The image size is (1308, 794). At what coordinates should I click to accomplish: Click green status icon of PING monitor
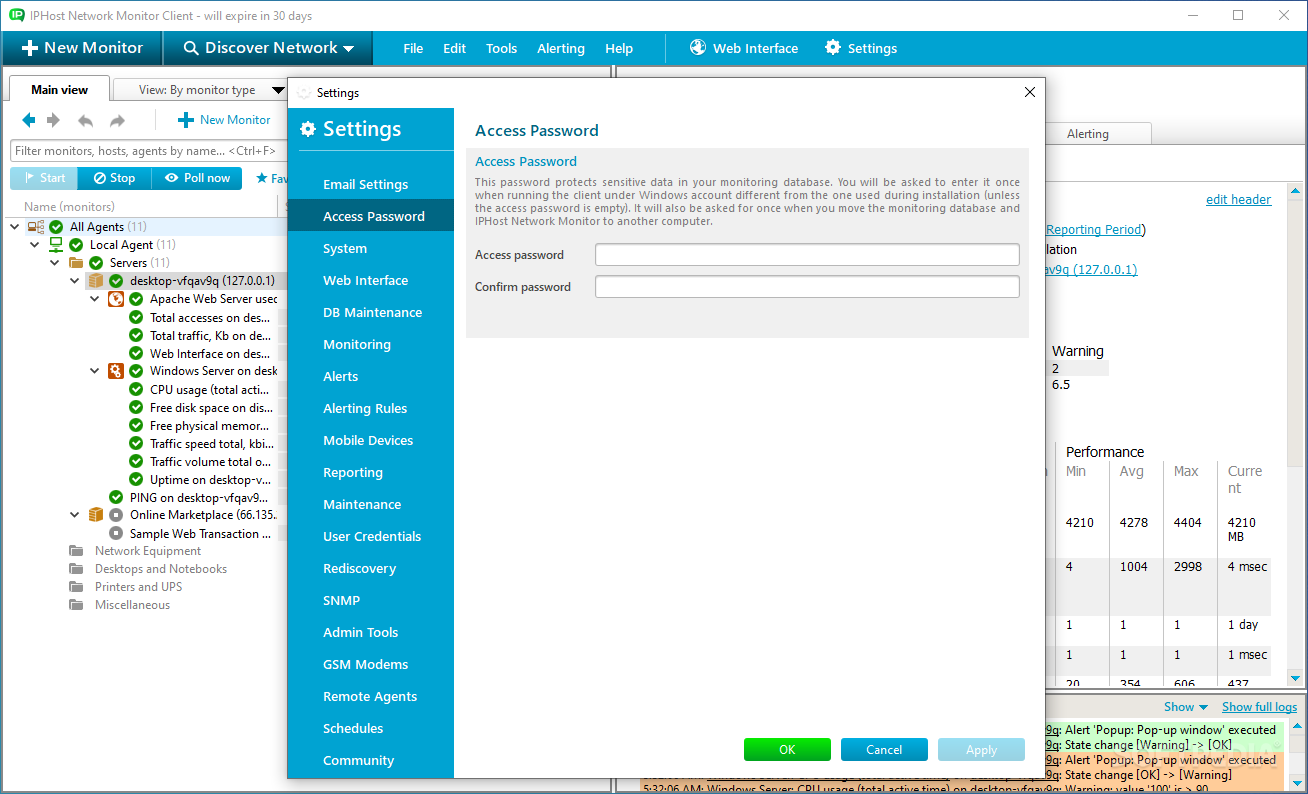click(116, 497)
